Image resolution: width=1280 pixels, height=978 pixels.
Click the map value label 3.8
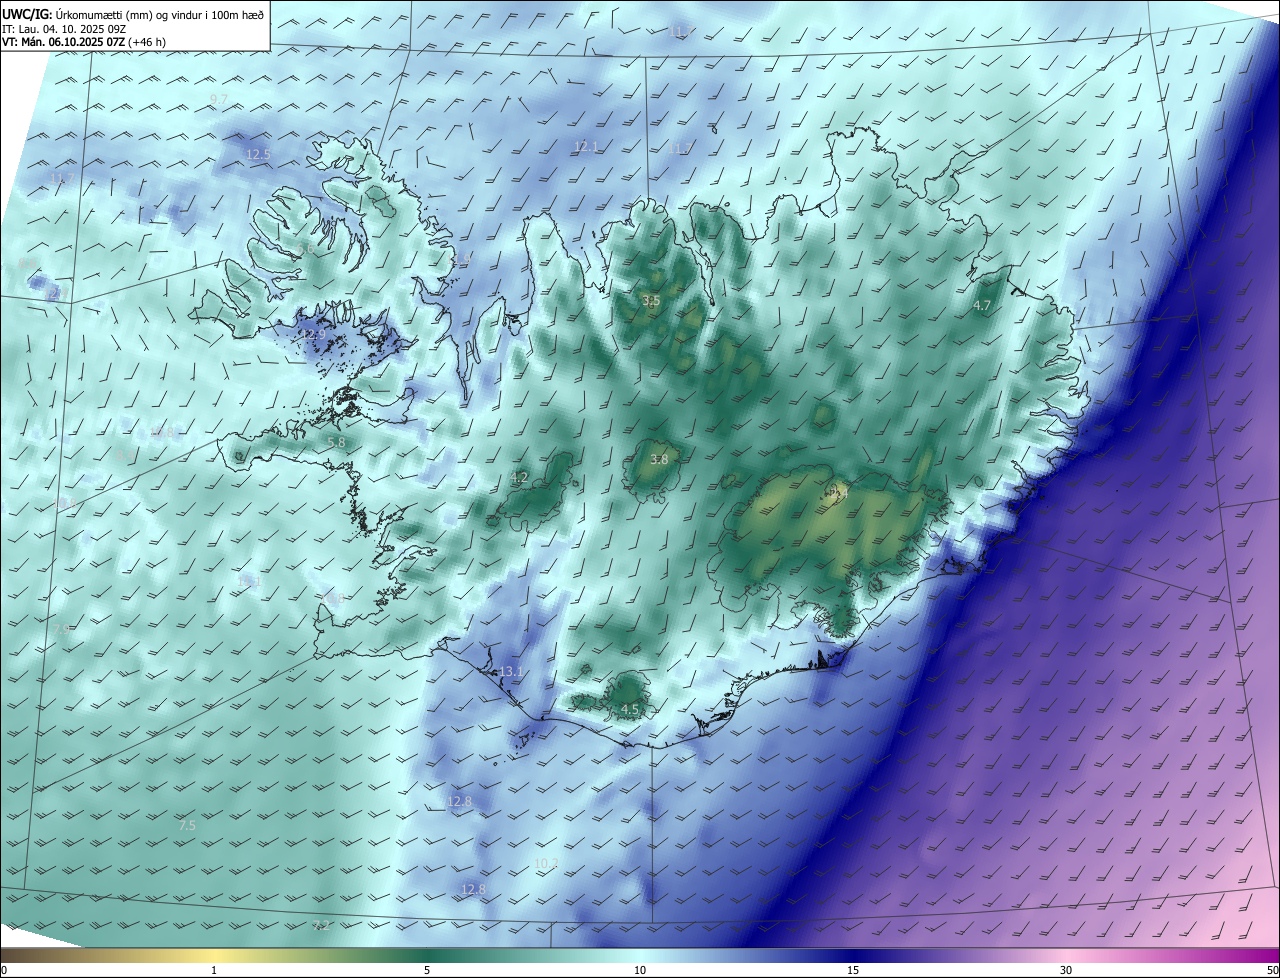[x=659, y=460]
